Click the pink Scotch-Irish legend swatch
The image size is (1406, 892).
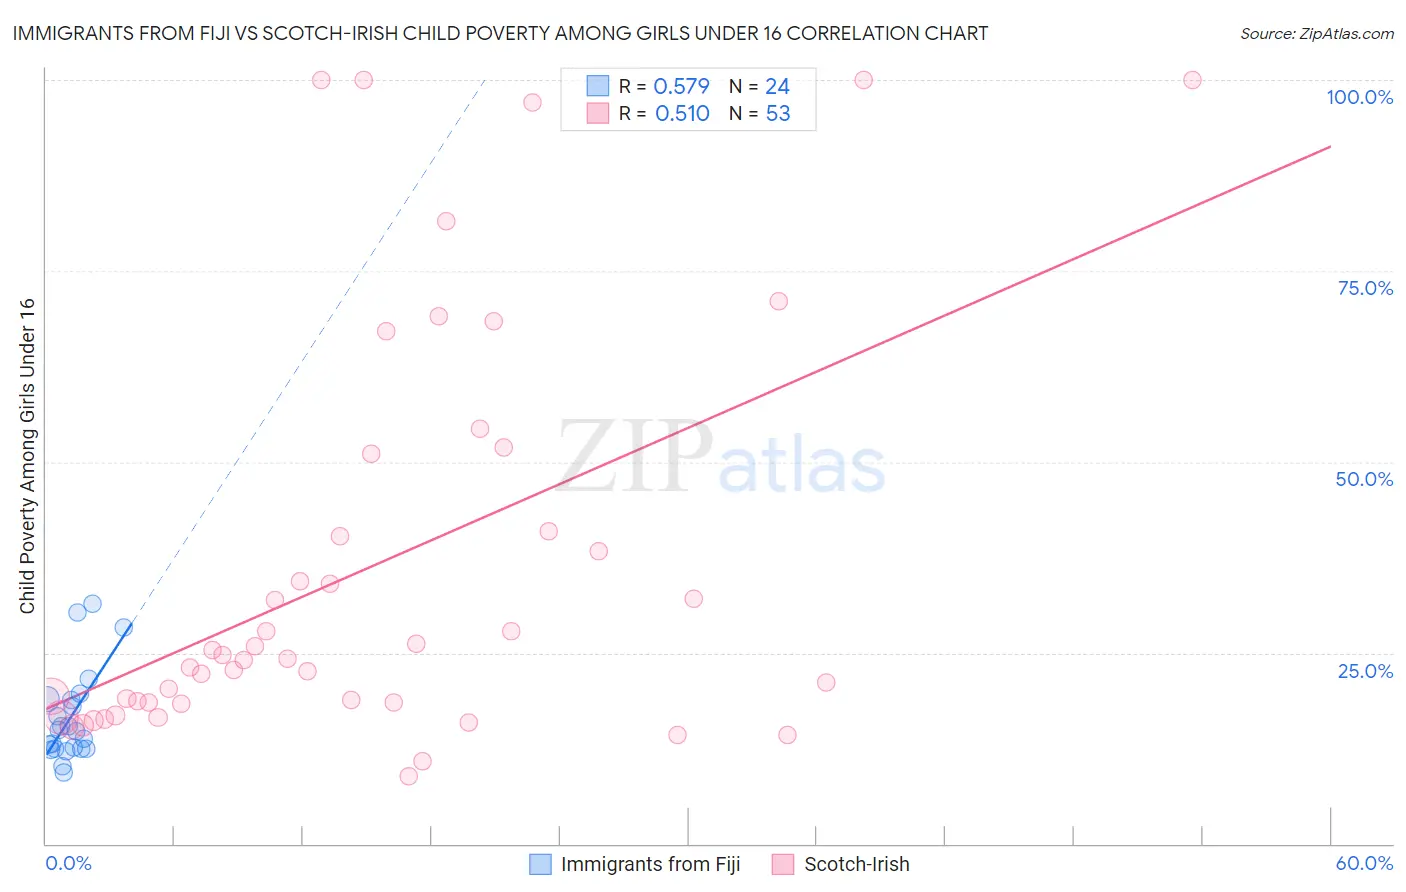(x=783, y=864)
